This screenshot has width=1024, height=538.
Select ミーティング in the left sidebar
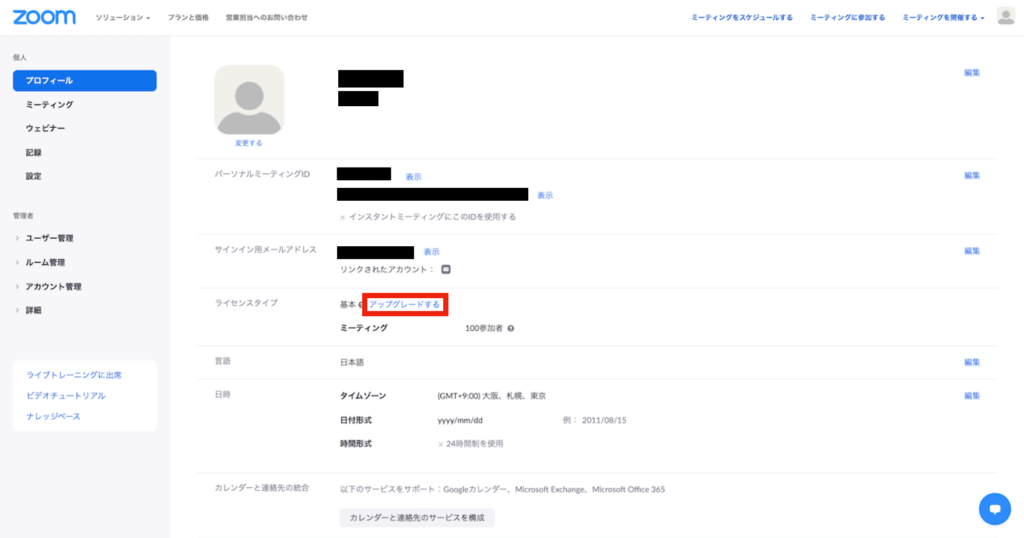coord(49,104)
